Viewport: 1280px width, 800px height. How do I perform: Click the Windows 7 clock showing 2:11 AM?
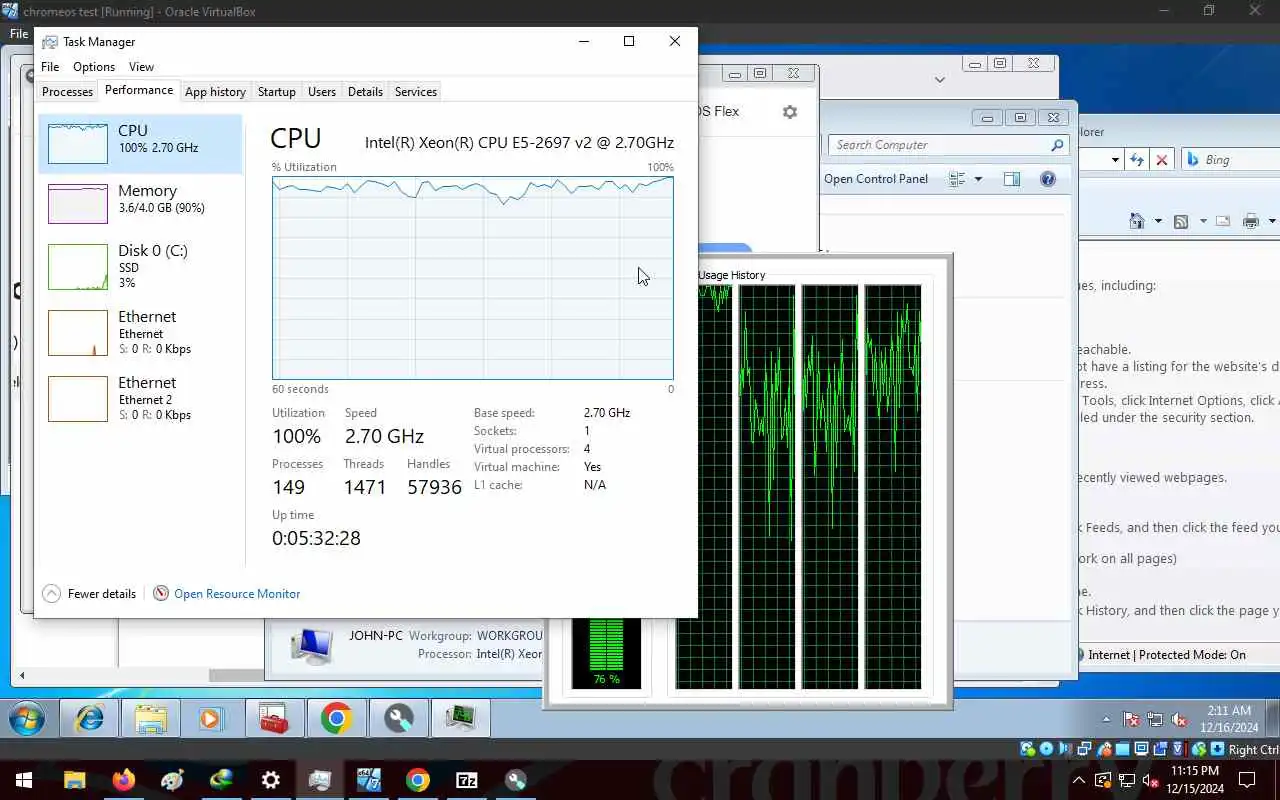pos(1229,719)
